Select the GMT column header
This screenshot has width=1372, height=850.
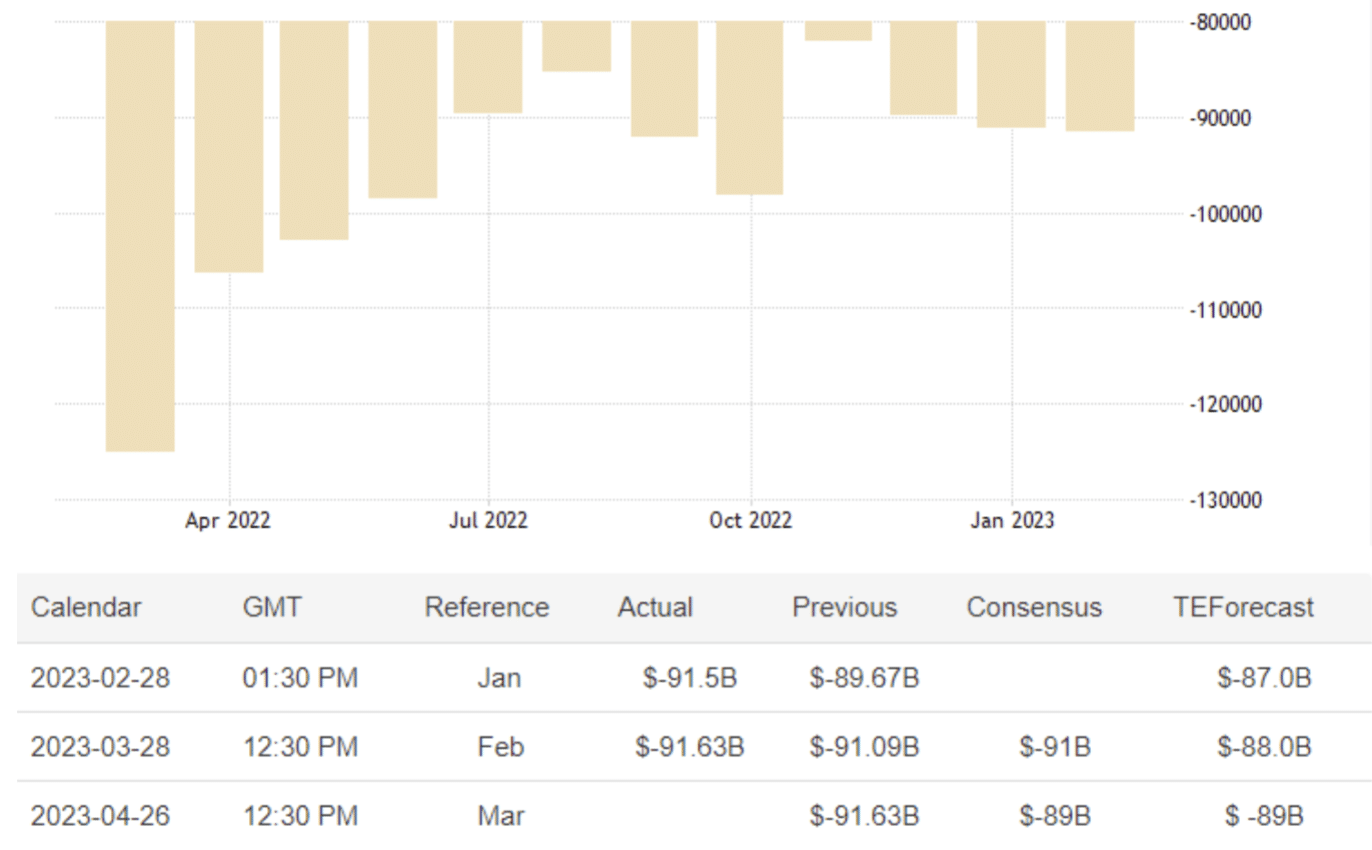(x=272, y=607)
